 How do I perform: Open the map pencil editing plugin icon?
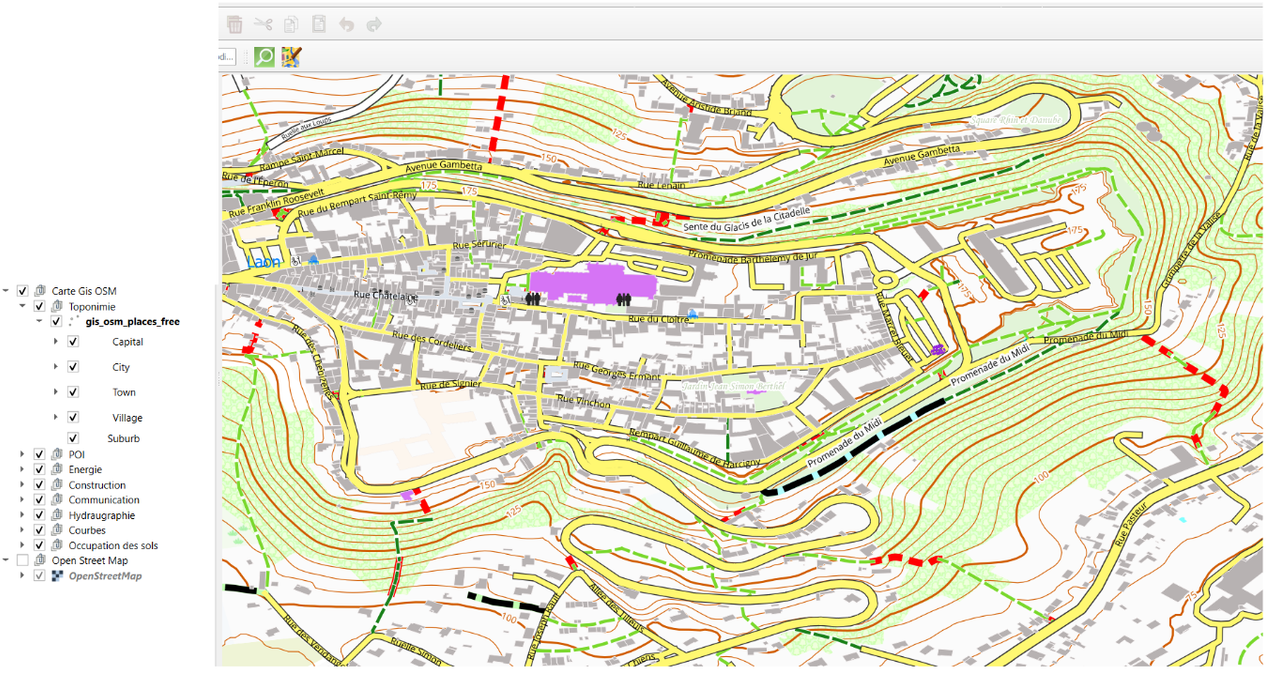[x=291, y=57]
